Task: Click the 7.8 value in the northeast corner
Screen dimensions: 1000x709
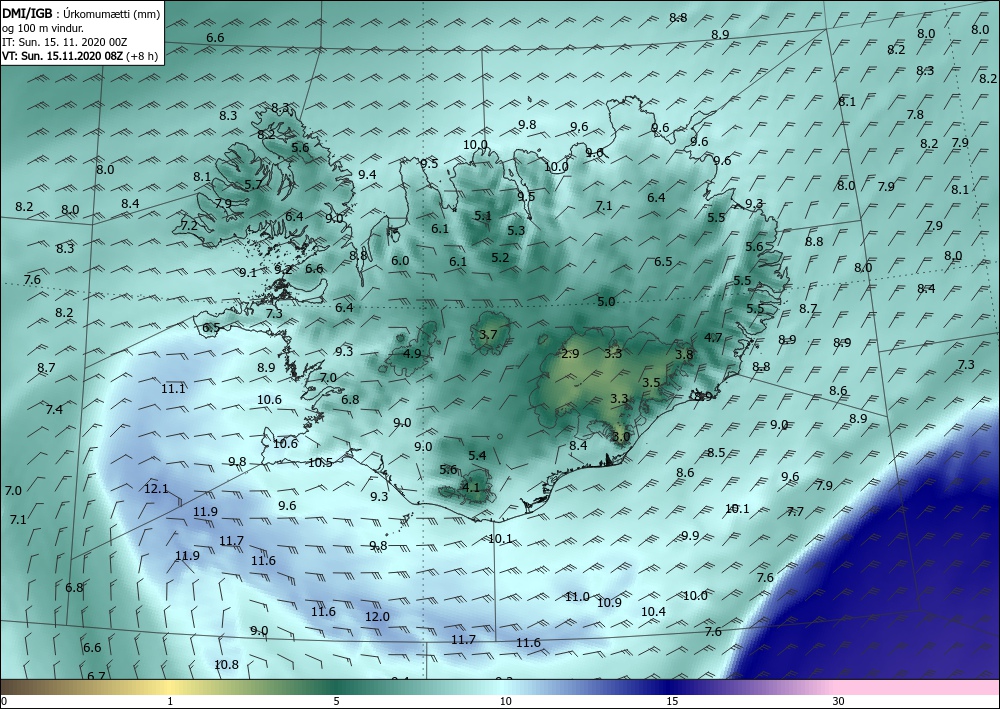Action: (915, 115)
